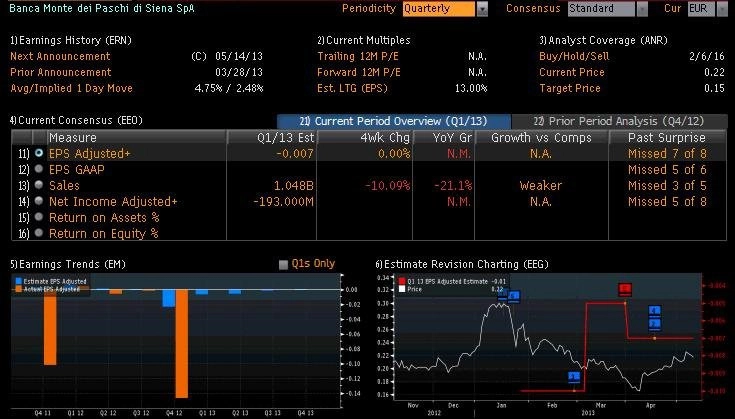Screen dimensions: 735x419
Task: Click the upper blue flag marker in April
Action: [655, 310]
